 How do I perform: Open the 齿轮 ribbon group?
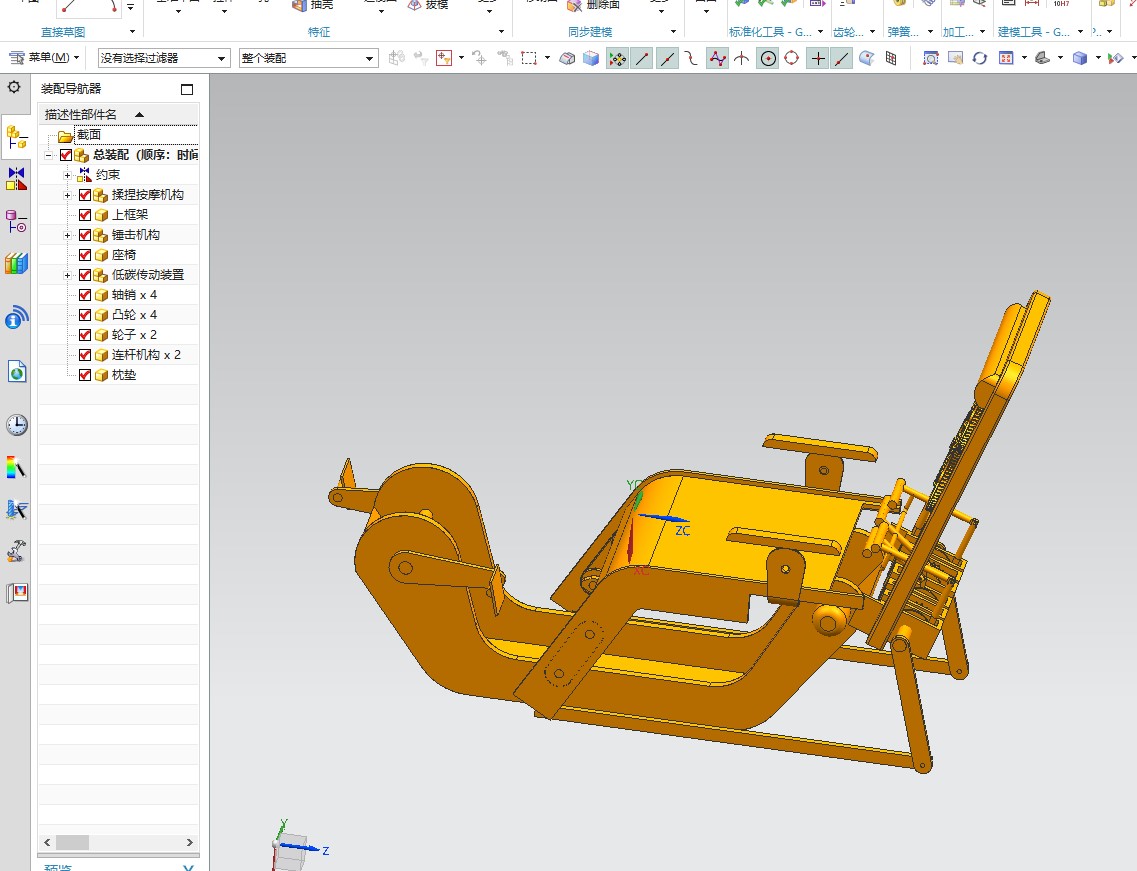coord(853,32)
